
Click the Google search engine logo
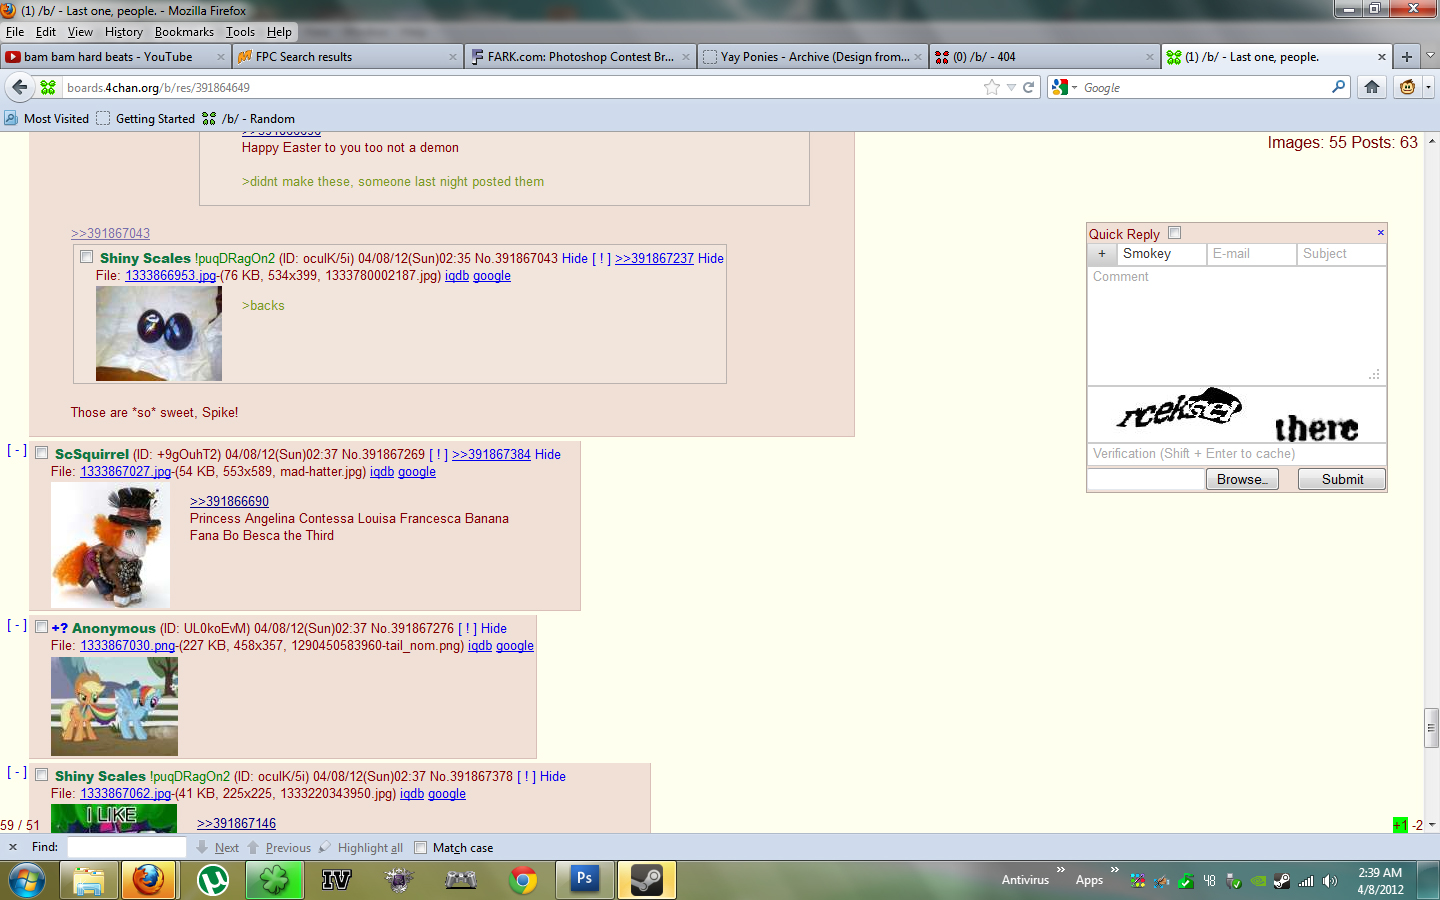1060,87
